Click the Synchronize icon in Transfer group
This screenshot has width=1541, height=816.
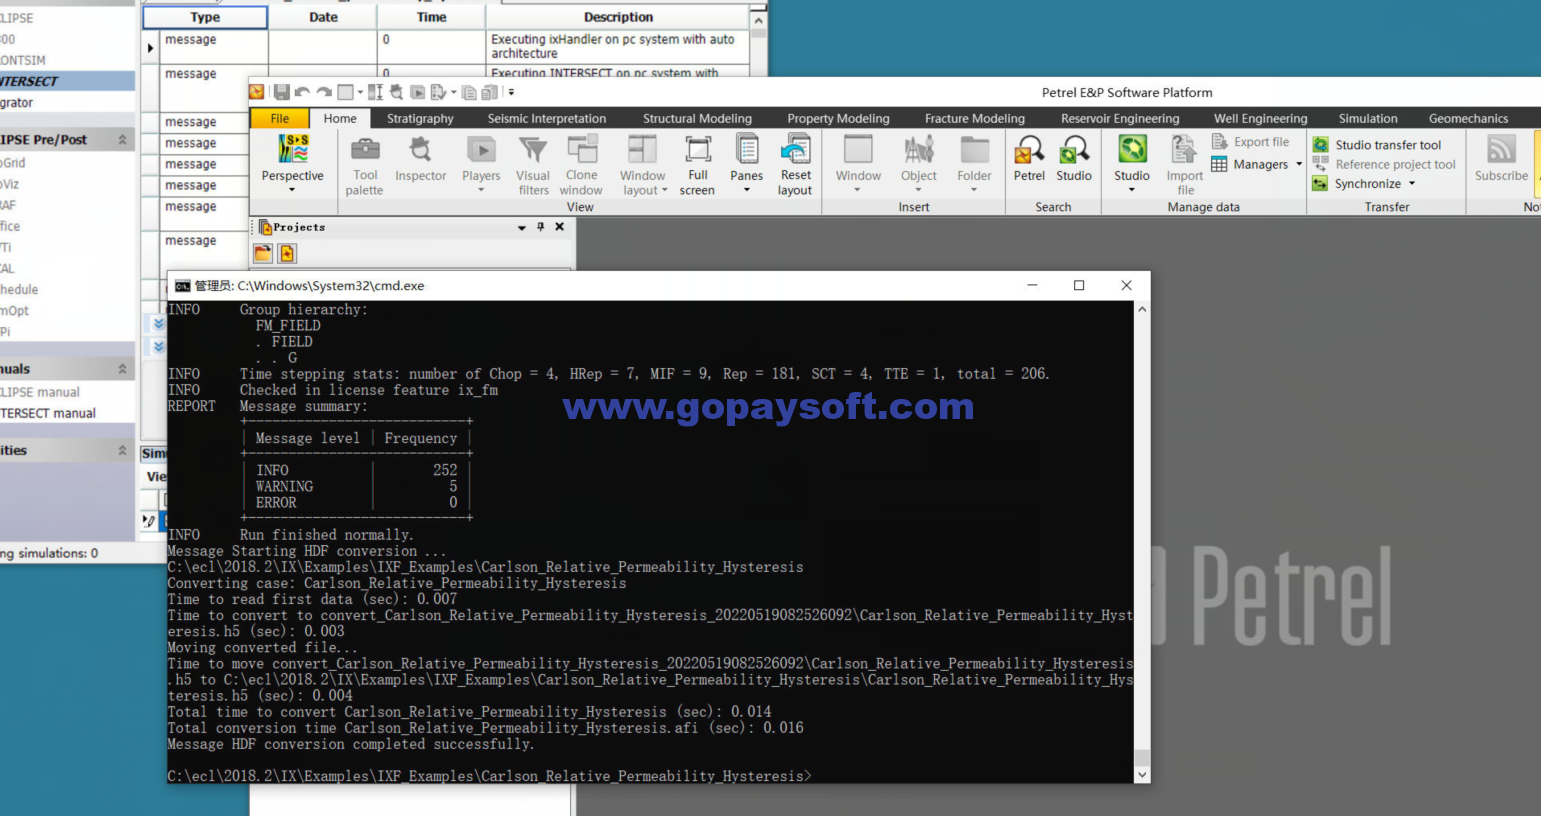(1321, 184)
